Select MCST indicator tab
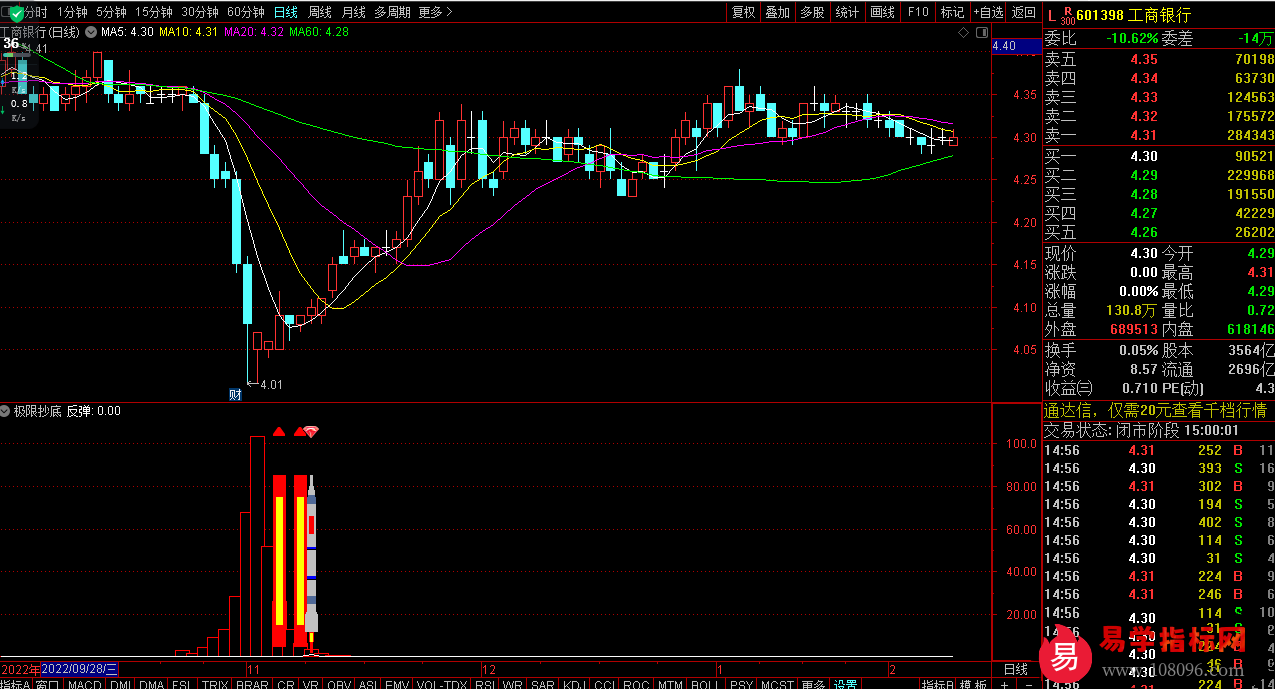1275x689 pixels. coord(776,684)
